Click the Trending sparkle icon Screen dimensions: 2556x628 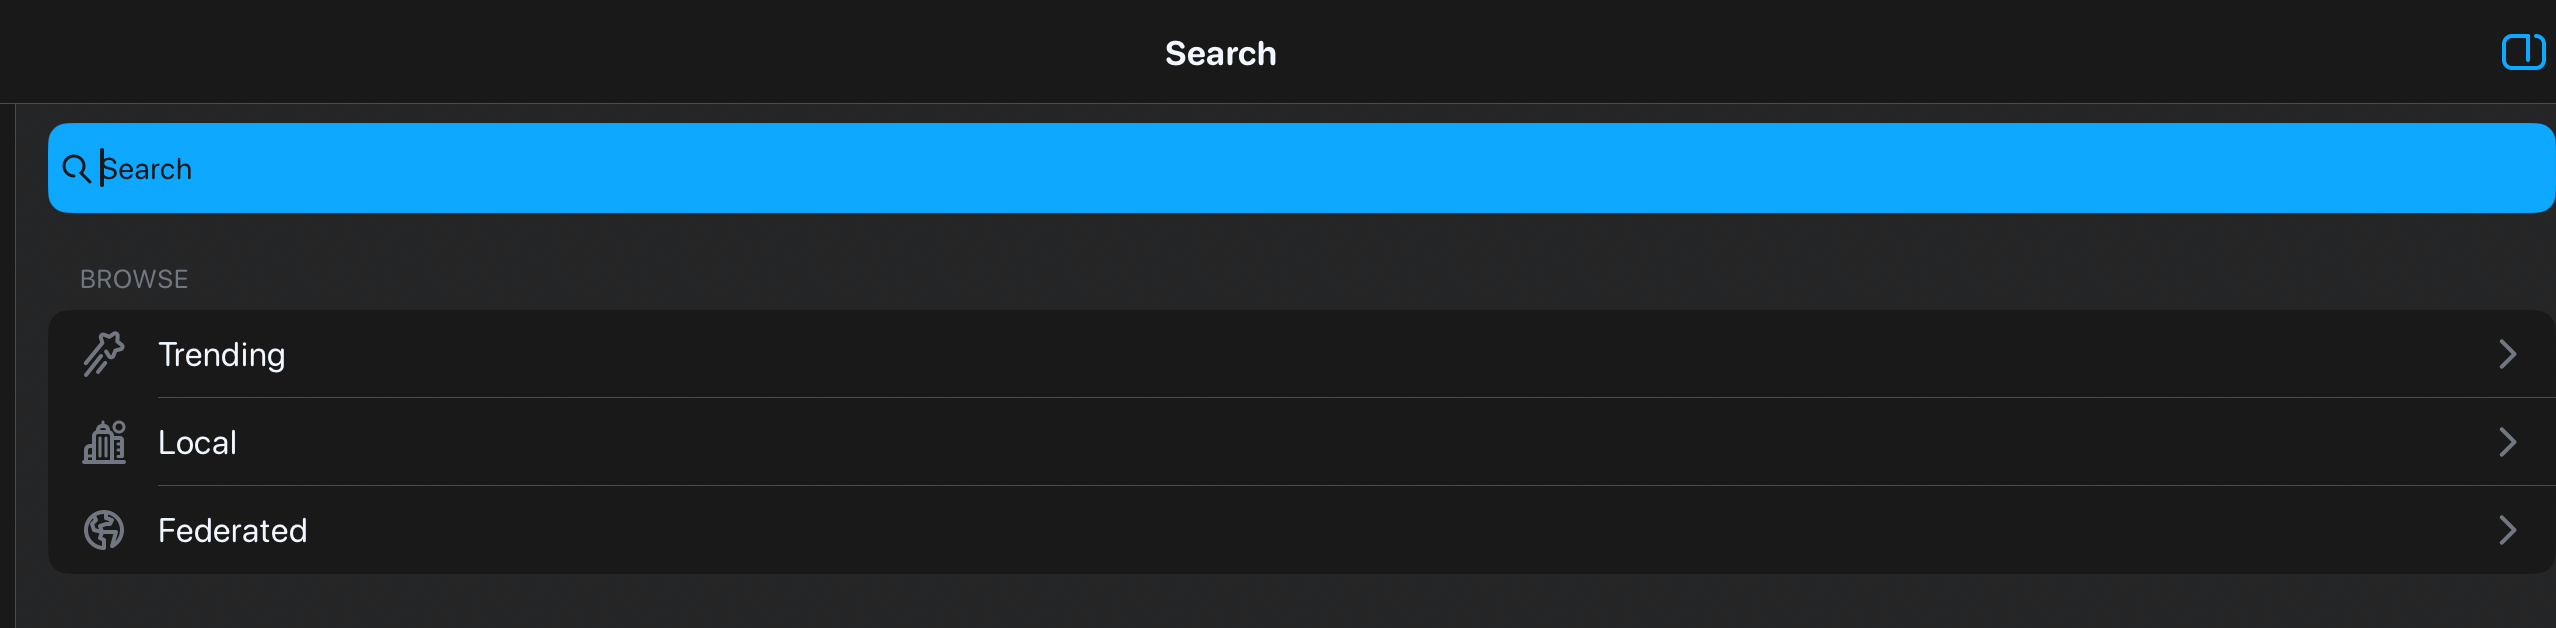[x=104, y=354]
